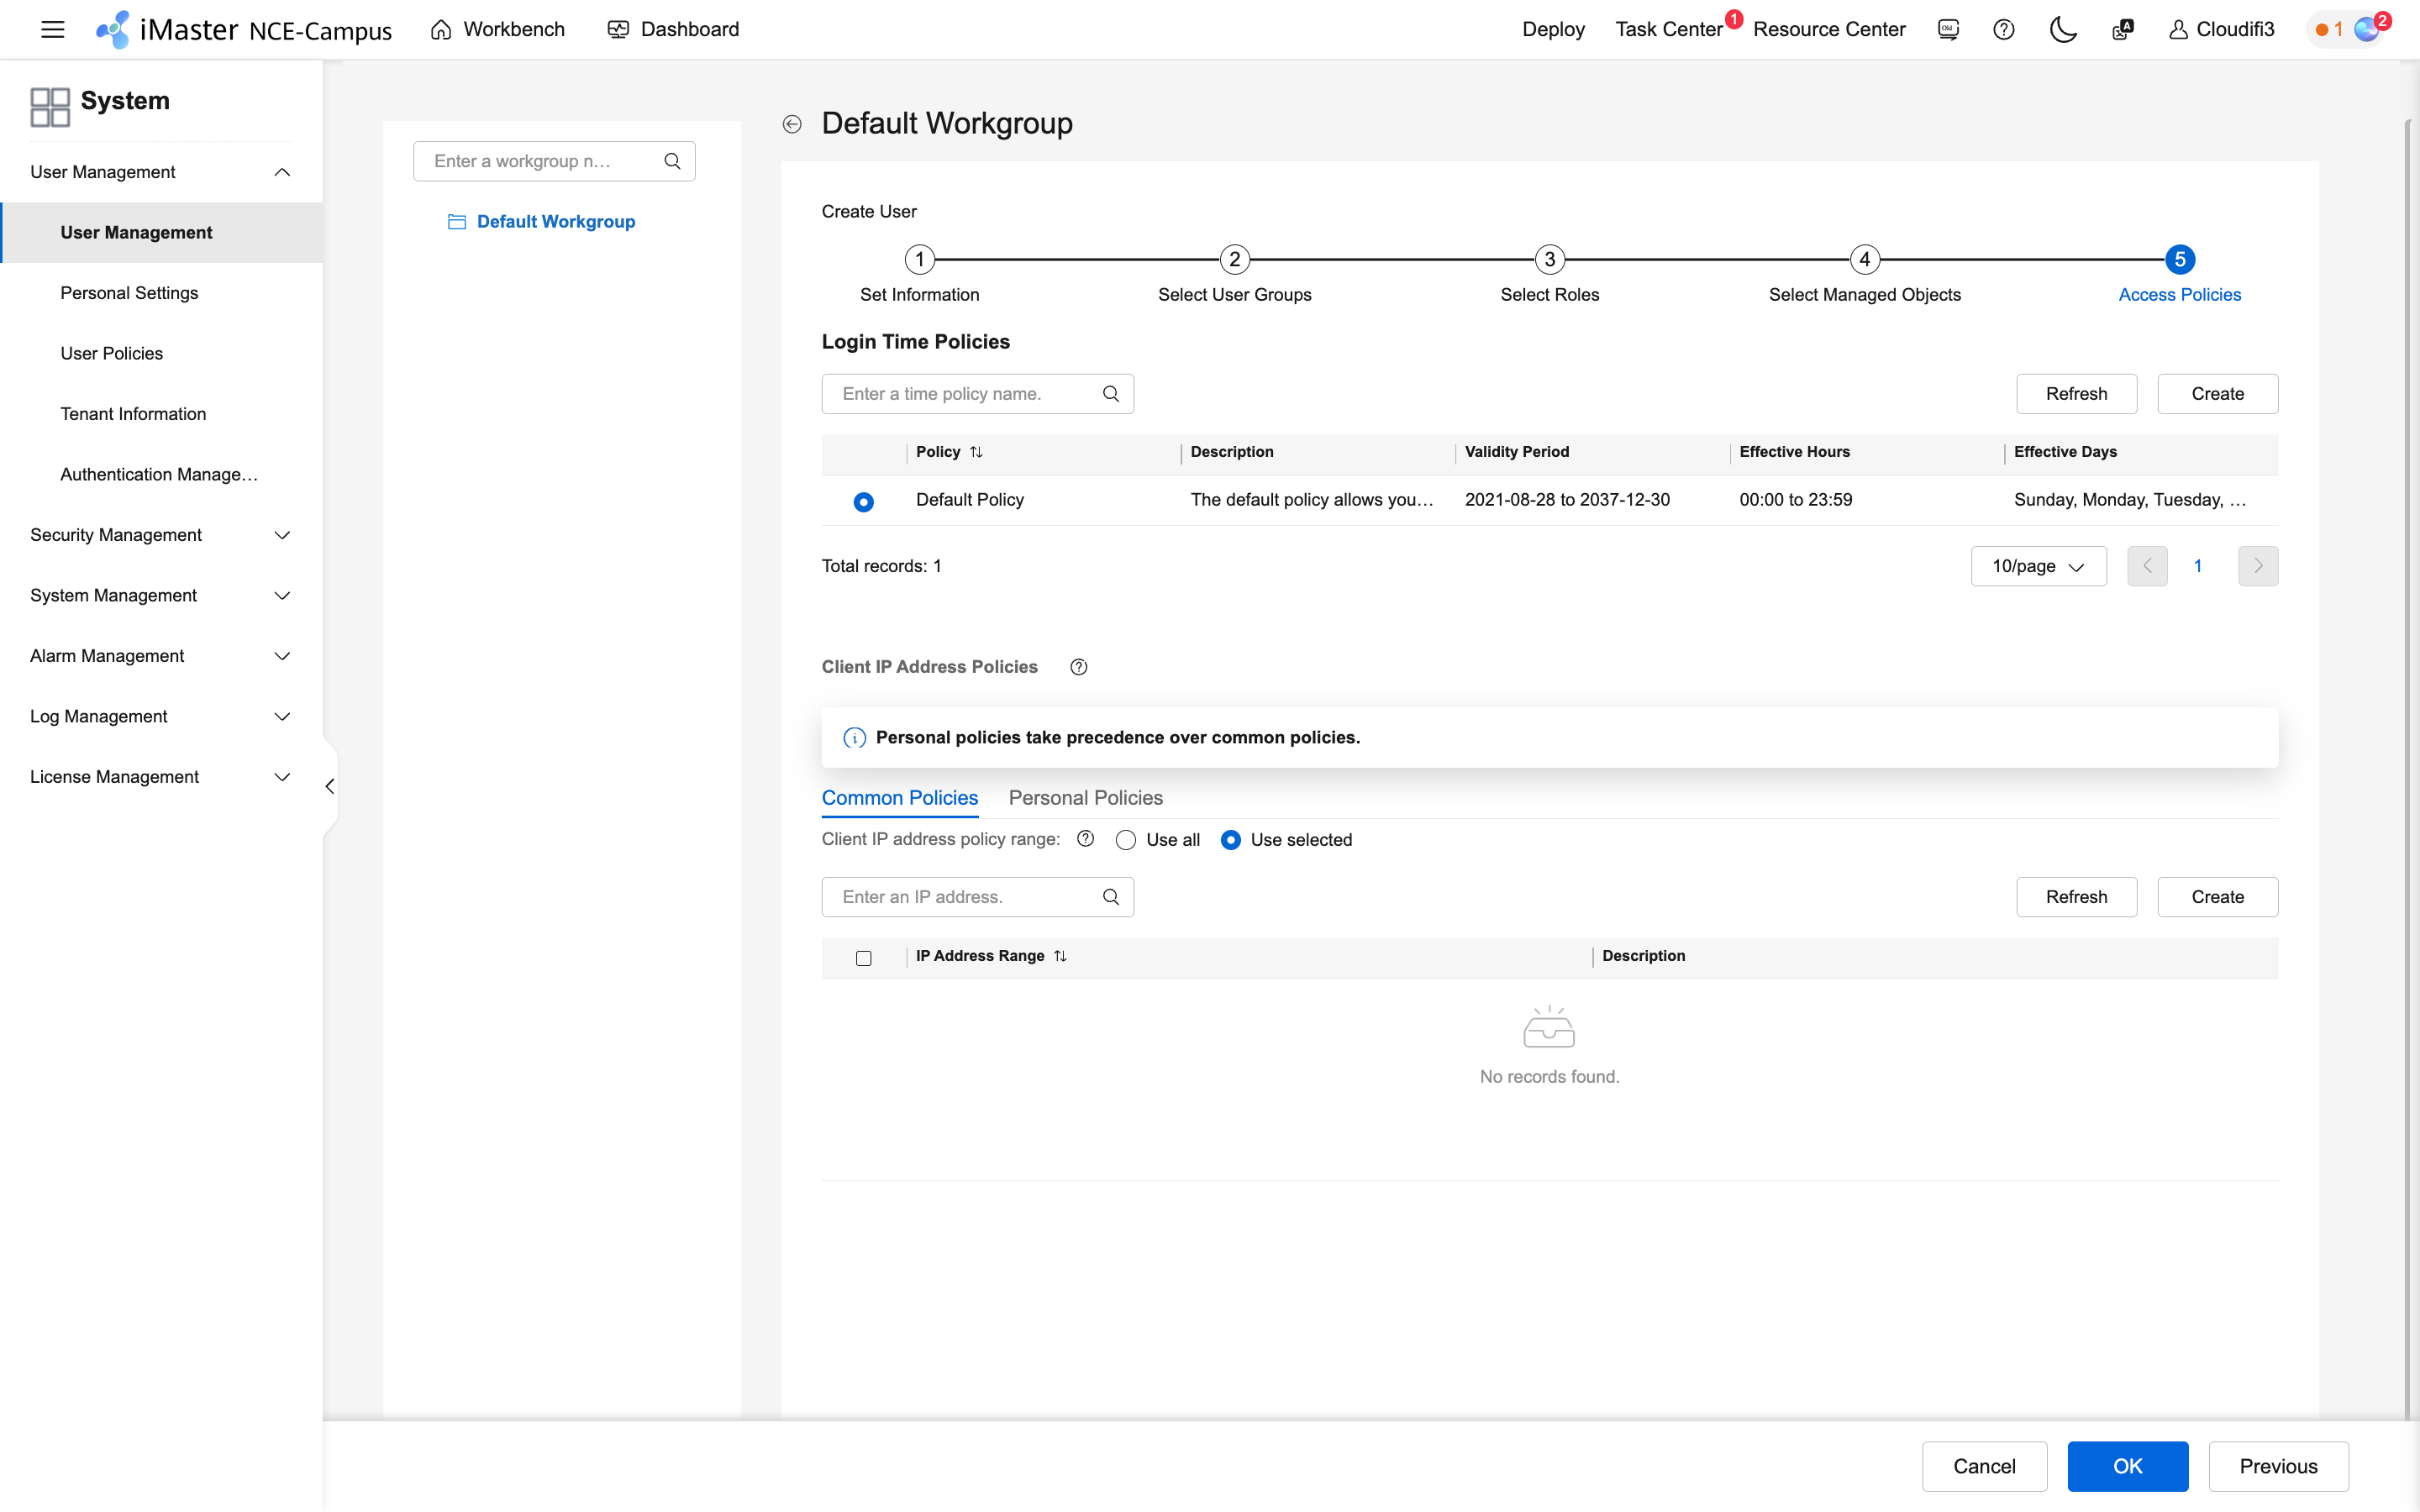The width and height of the screenshot is (2420, 1512).
Task: Collapse the User Management section
Action: point(282,171)
